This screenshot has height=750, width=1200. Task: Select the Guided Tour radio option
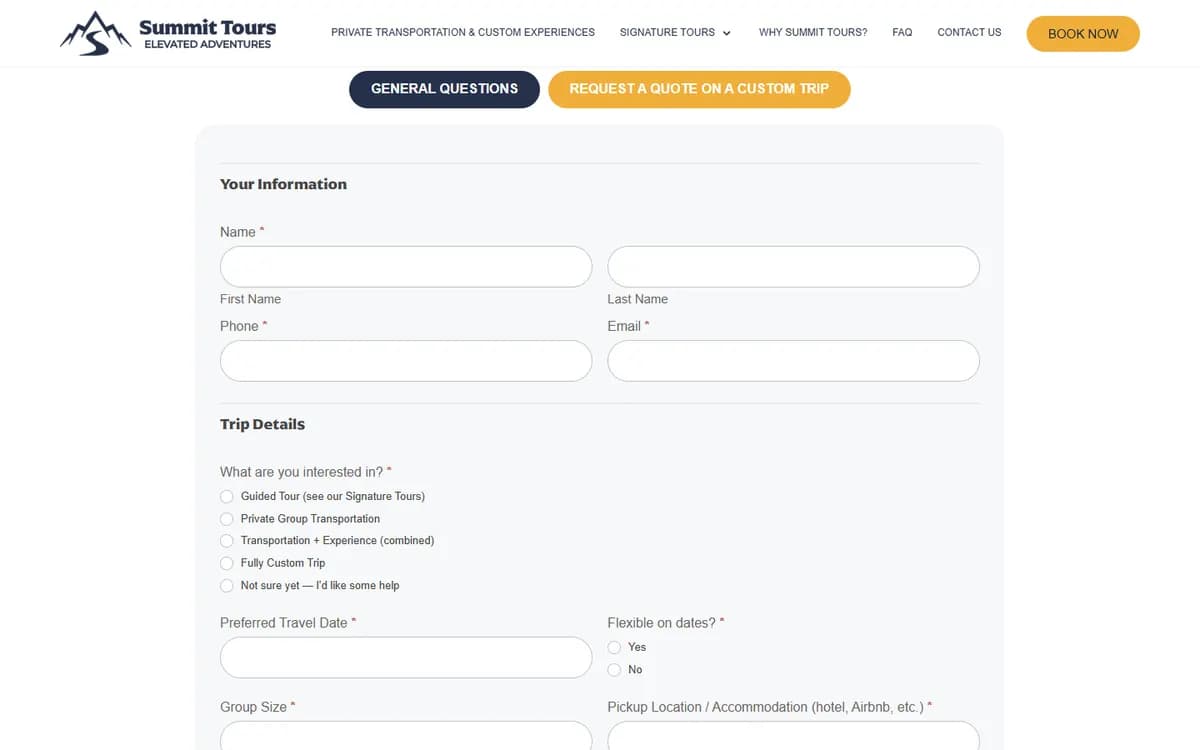tap(227, 496)
